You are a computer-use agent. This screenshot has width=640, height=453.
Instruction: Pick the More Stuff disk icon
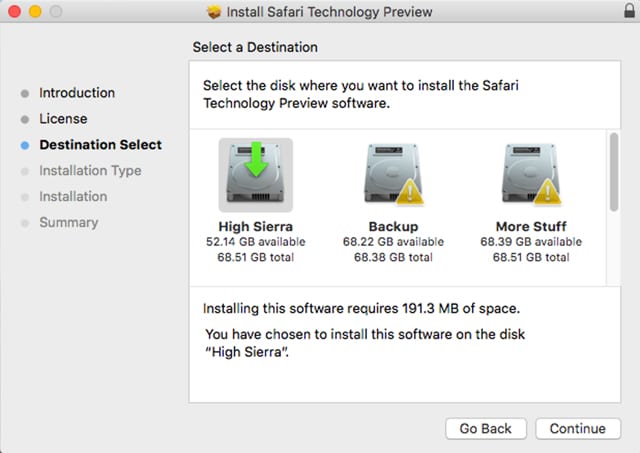click(x=531, y=174)
